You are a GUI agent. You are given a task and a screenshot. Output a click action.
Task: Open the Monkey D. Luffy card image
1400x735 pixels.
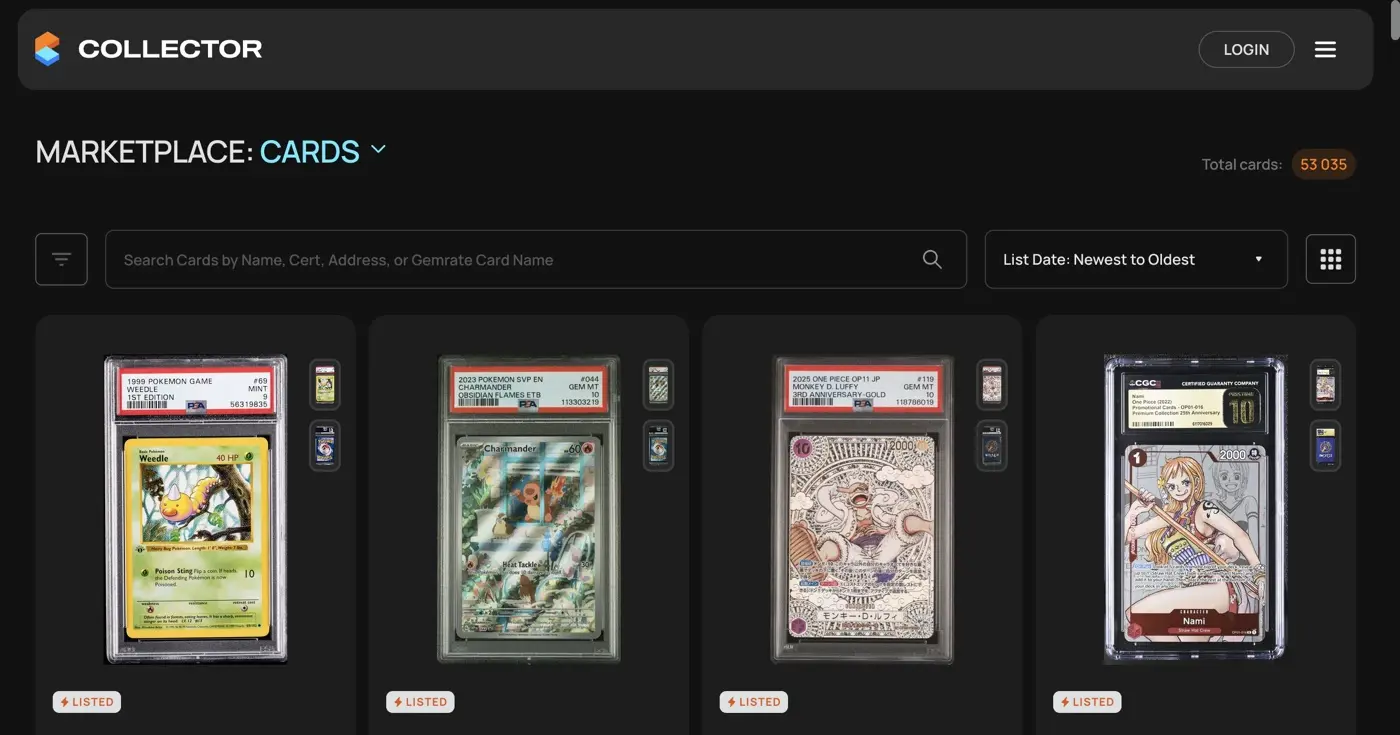(862, 509)
